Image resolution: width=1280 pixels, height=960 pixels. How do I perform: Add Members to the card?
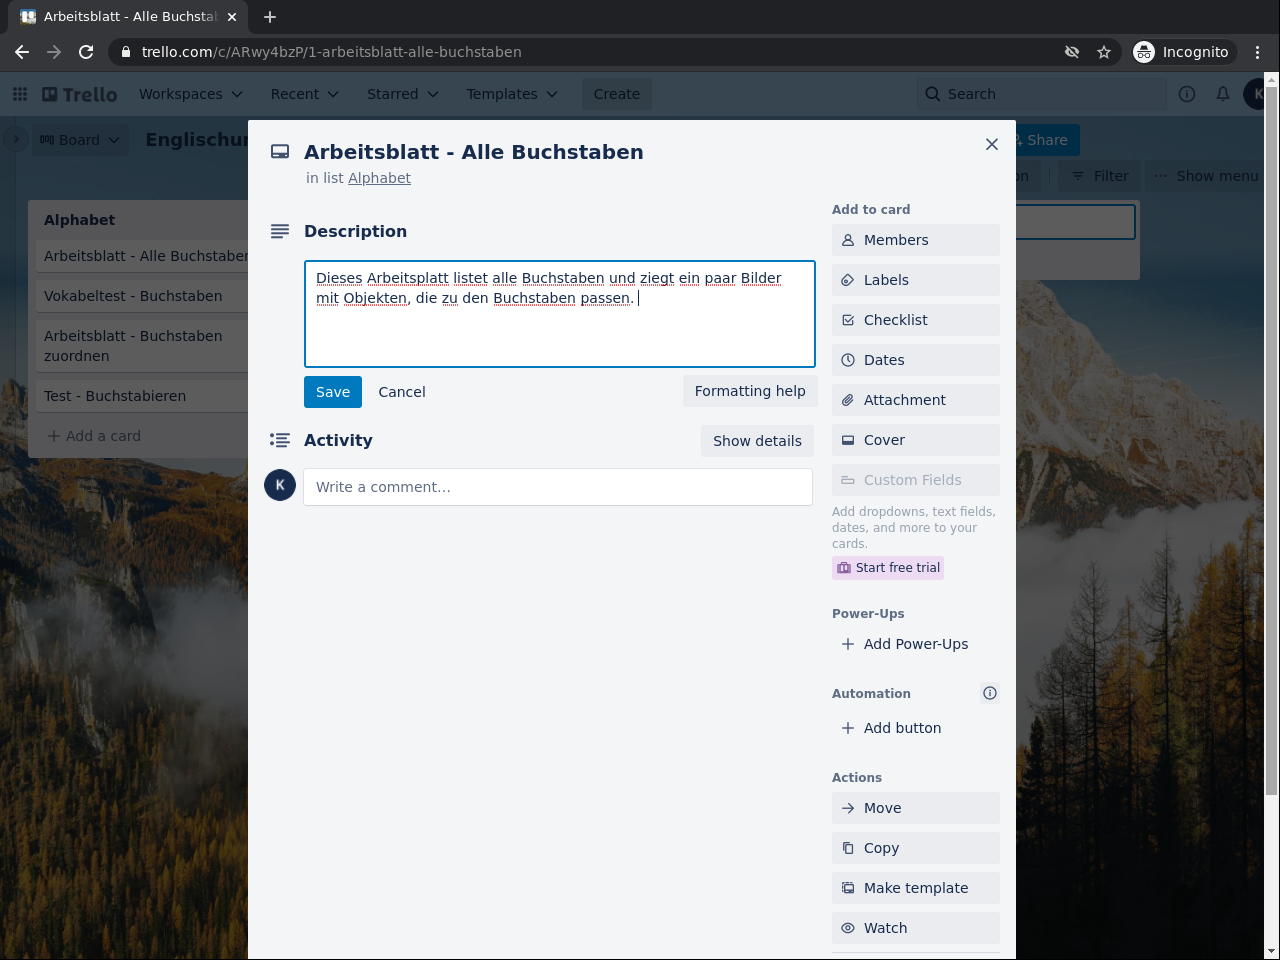coord(916,240)
